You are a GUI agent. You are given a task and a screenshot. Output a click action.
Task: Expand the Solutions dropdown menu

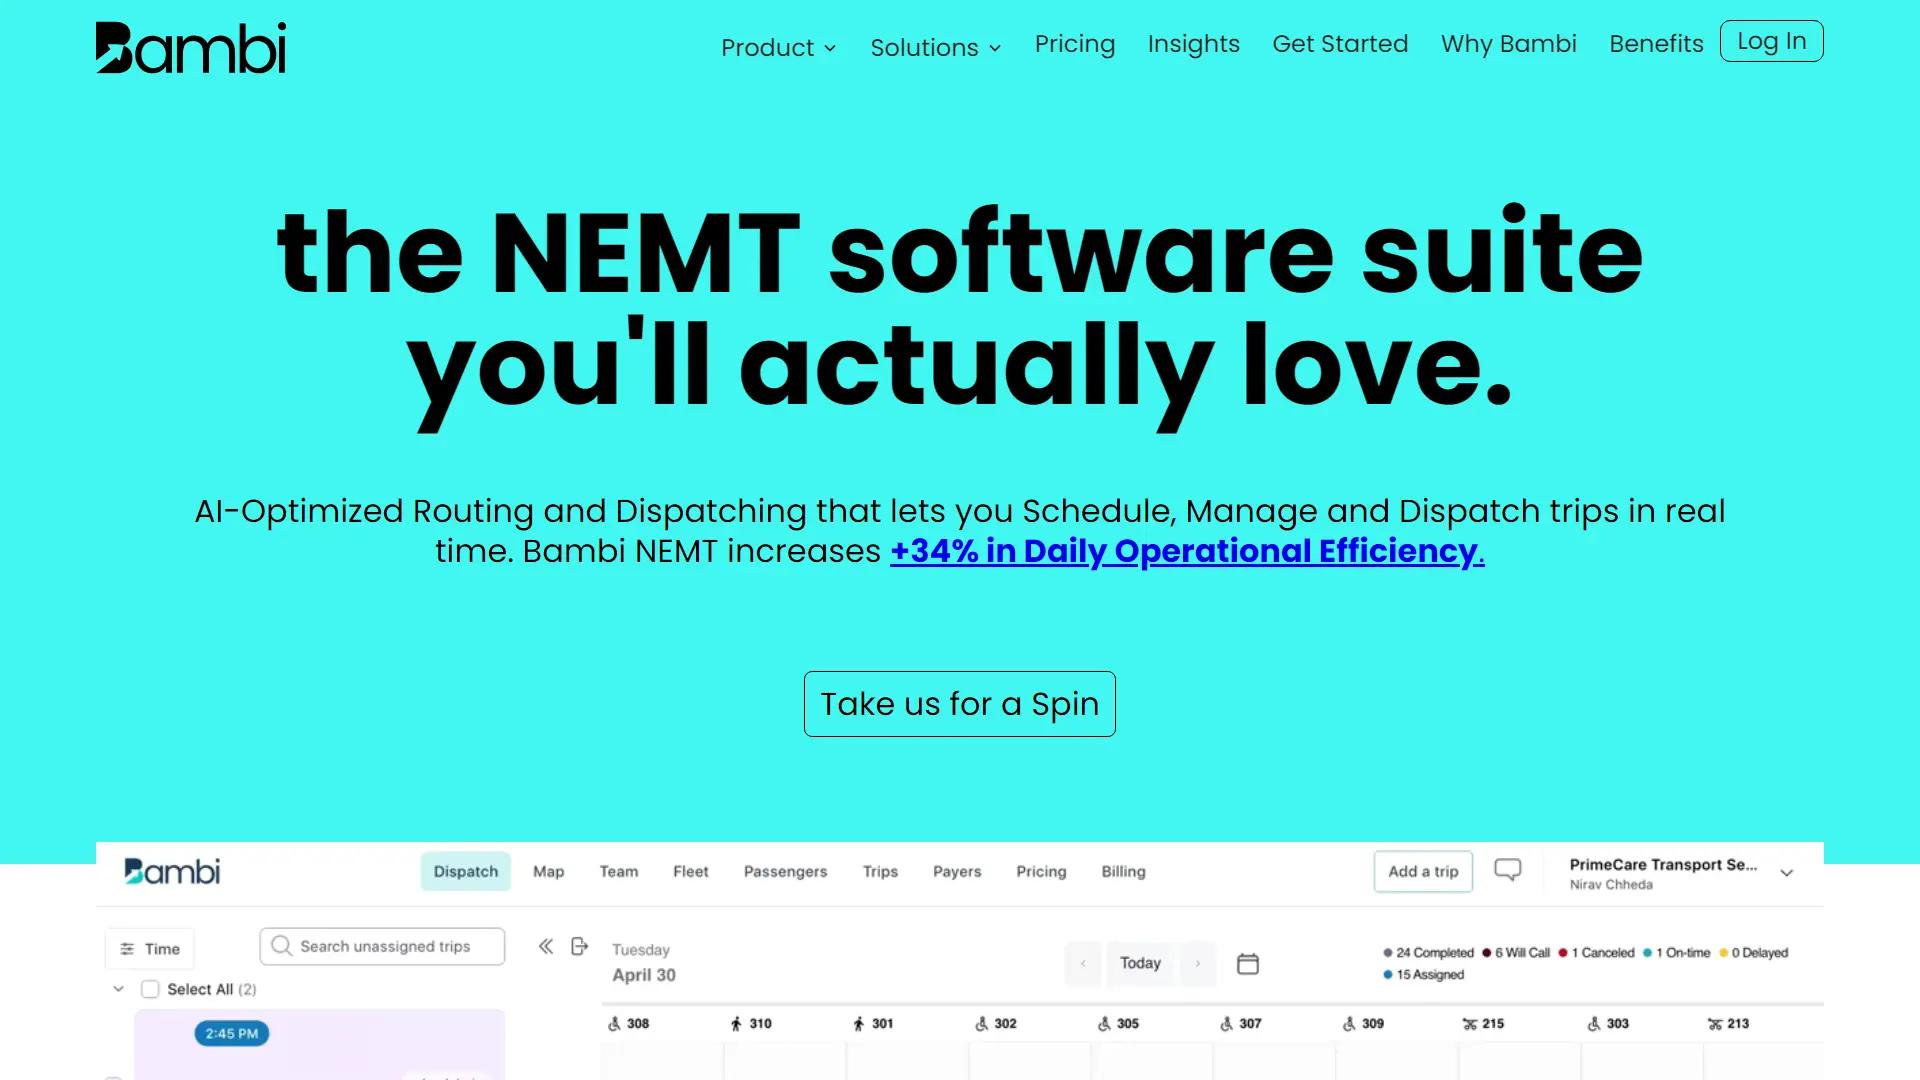935,48
